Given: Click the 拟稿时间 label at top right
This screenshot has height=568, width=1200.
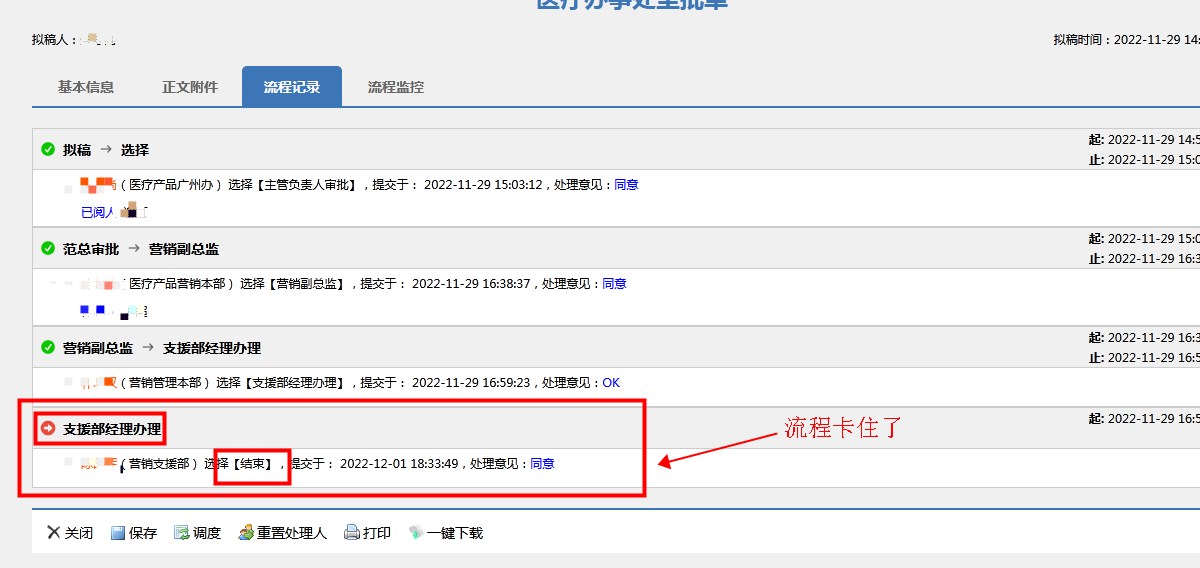Looking at the screenshot, I should click(x=1080, y=40).
